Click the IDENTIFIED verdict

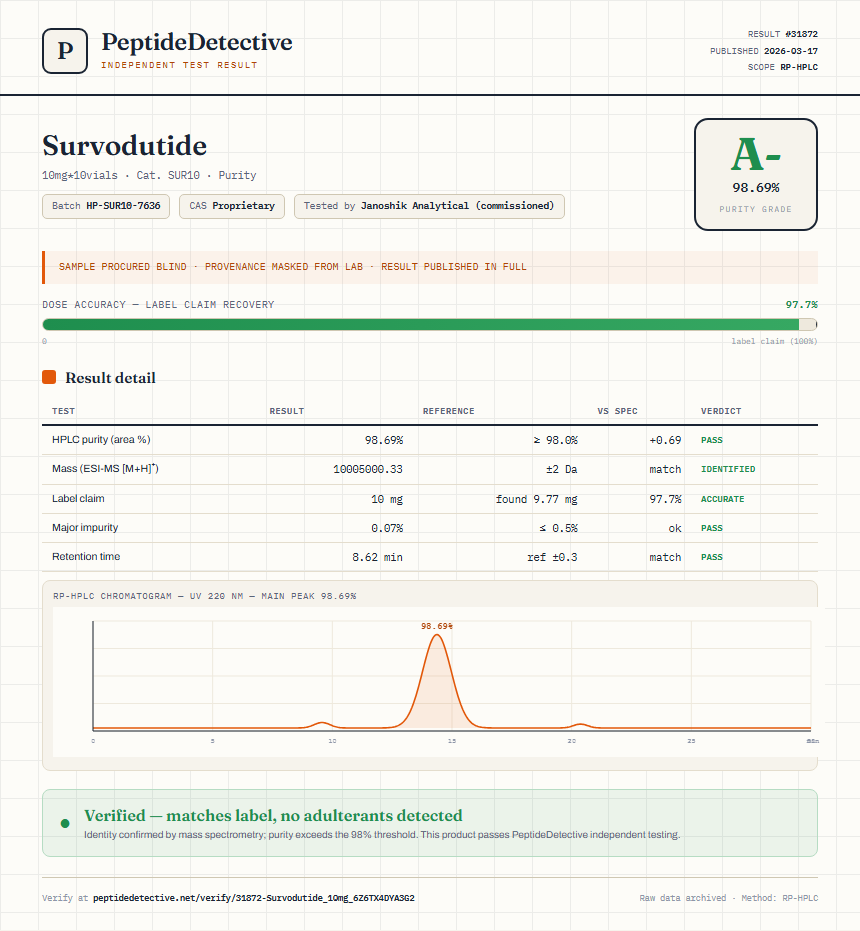(x=728, y=469)
